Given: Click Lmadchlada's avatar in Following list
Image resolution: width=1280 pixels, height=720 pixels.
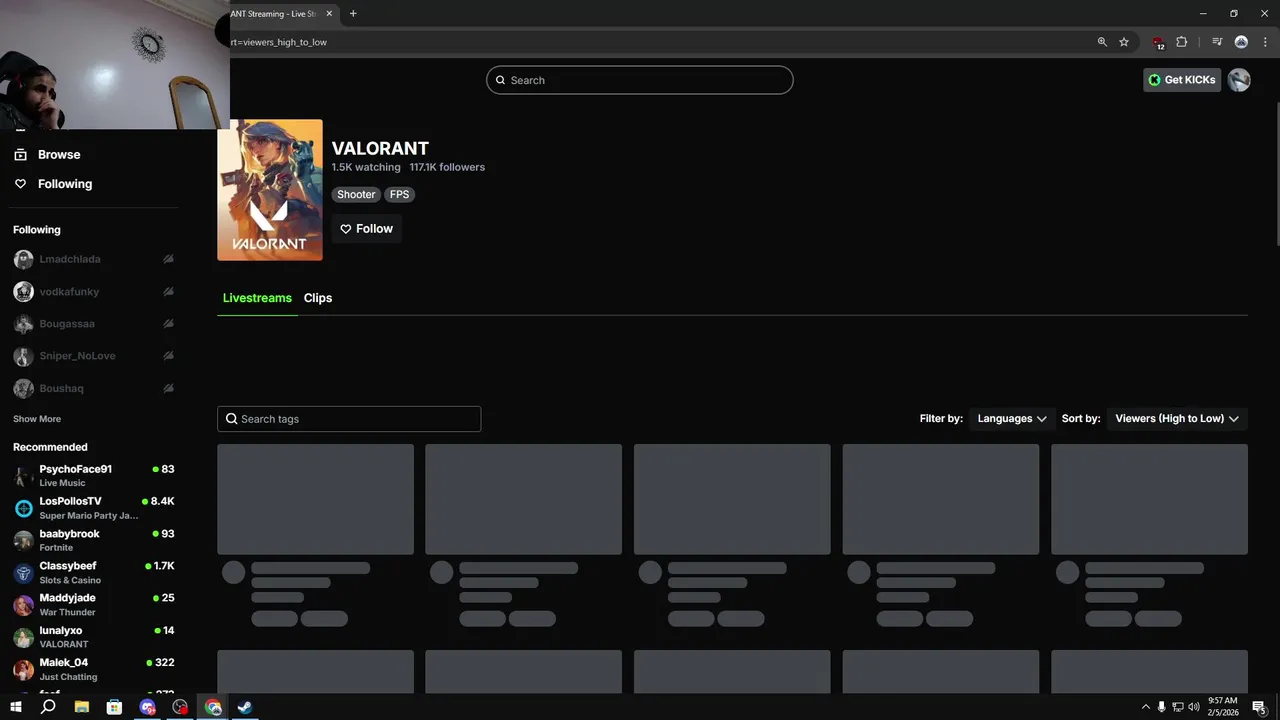Looking at the screenshot, I should click(x=23, y=259).
